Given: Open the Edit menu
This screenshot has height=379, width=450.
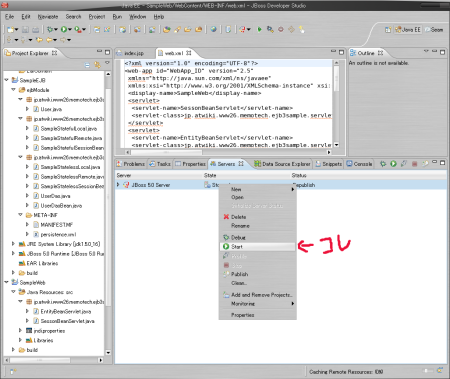Looking at the screenshot, I should click(26, 17).
